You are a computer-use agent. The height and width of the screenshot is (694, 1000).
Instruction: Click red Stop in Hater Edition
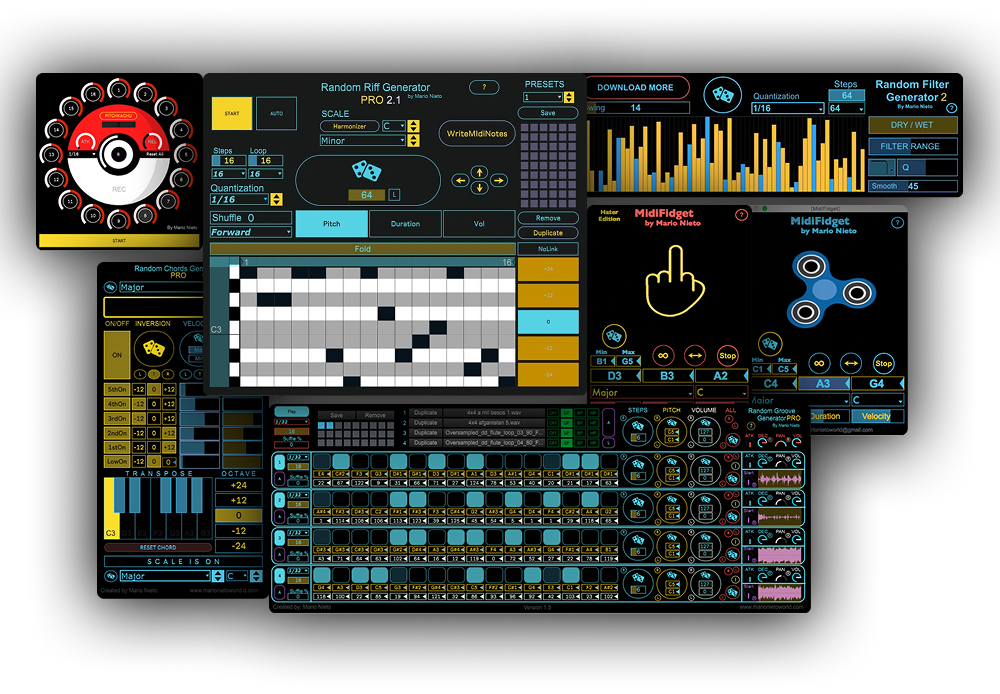(x=727, y=355)
